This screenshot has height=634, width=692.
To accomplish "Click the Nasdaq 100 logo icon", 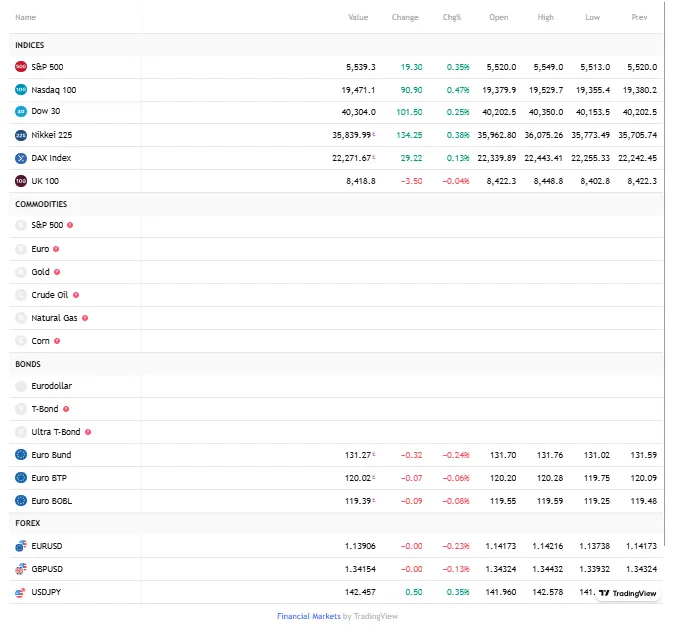I will [x=21, y=90].
